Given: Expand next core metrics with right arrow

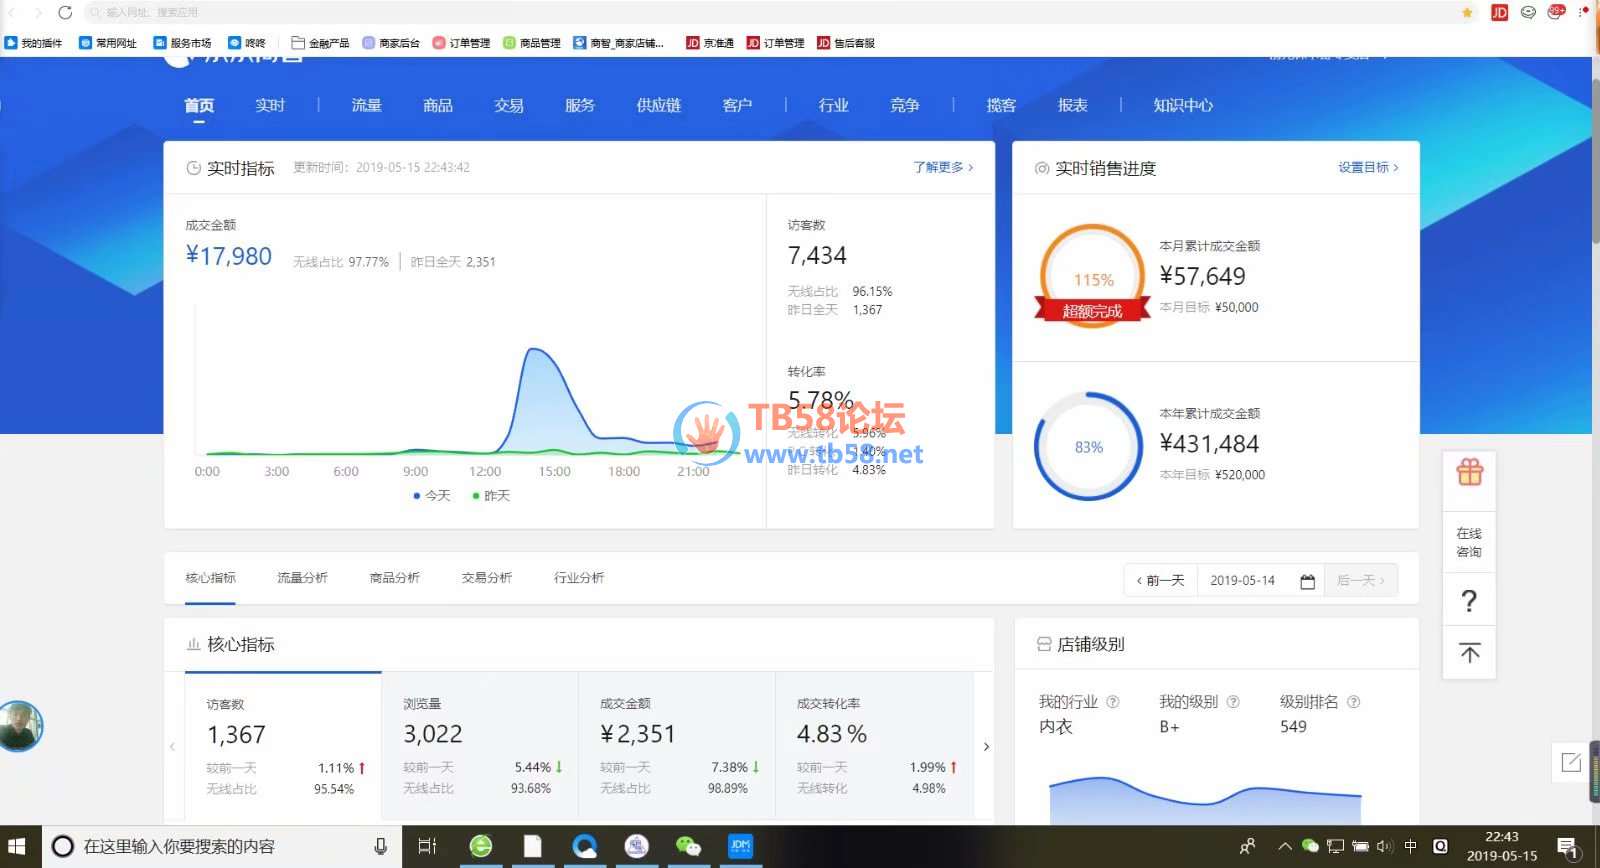Looking at the screenshot, I should [986, 747].
